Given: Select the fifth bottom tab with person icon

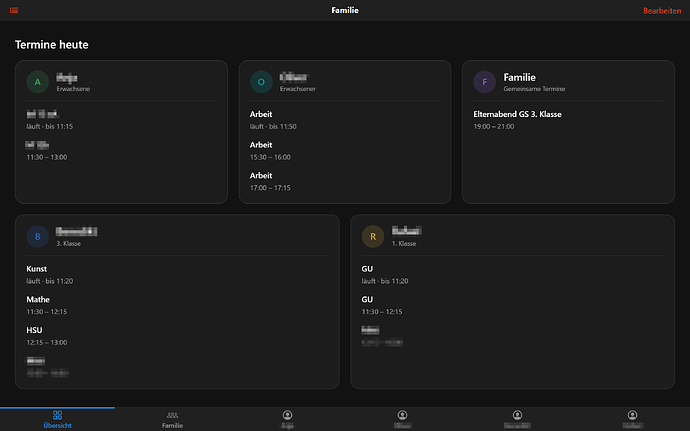Looking at the screenshot, I should 517,419.
